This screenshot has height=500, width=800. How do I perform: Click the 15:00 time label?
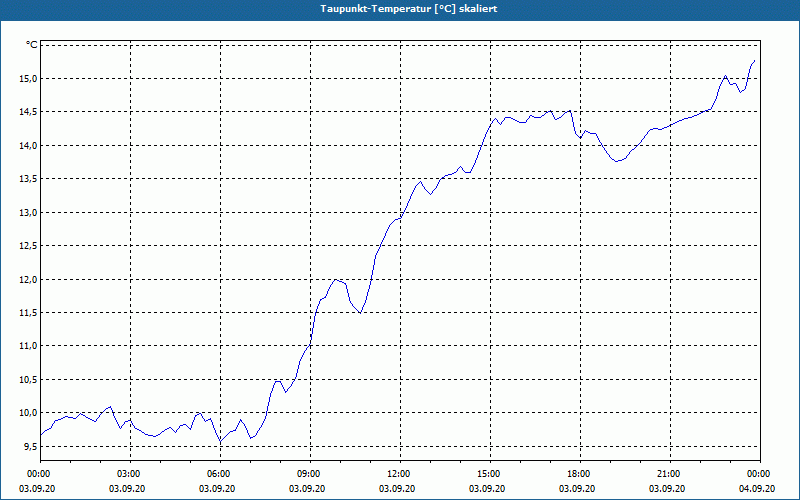pyautogui.click(x=490, y=474)
